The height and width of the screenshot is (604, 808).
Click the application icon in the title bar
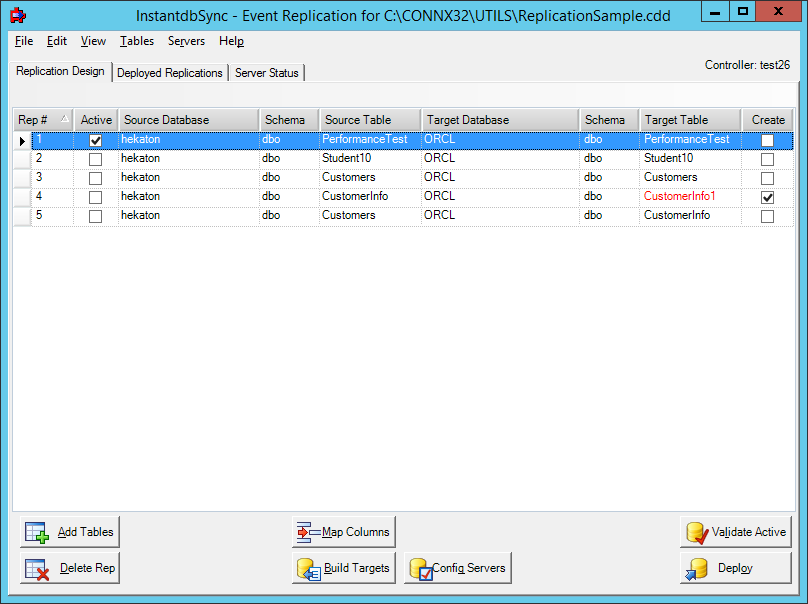(18, 14)
